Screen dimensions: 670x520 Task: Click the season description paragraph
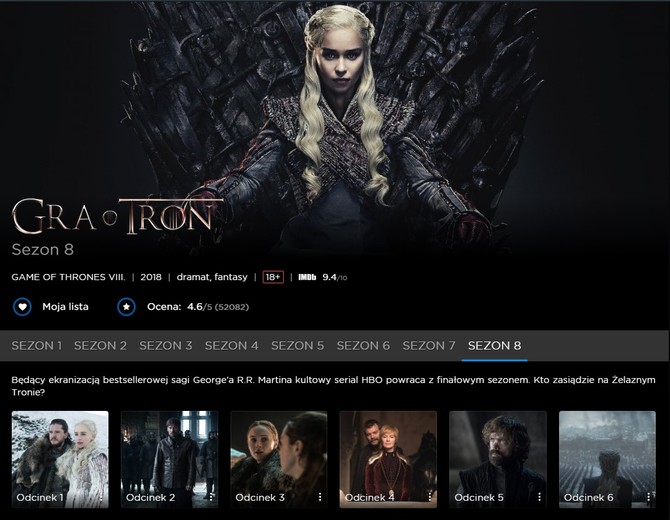(333, 386)
